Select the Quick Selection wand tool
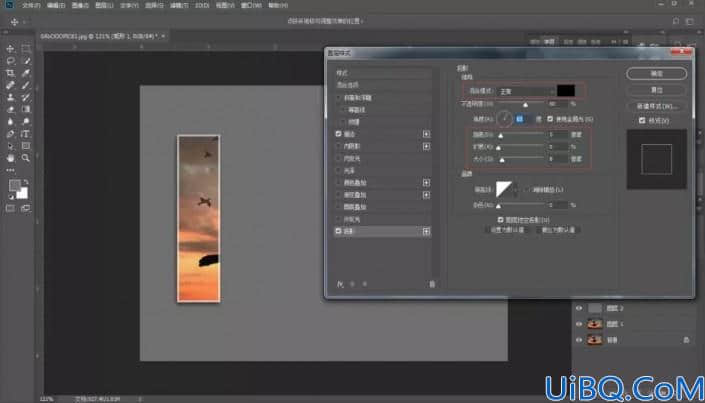The image size is (705, 403). [26, 61]
